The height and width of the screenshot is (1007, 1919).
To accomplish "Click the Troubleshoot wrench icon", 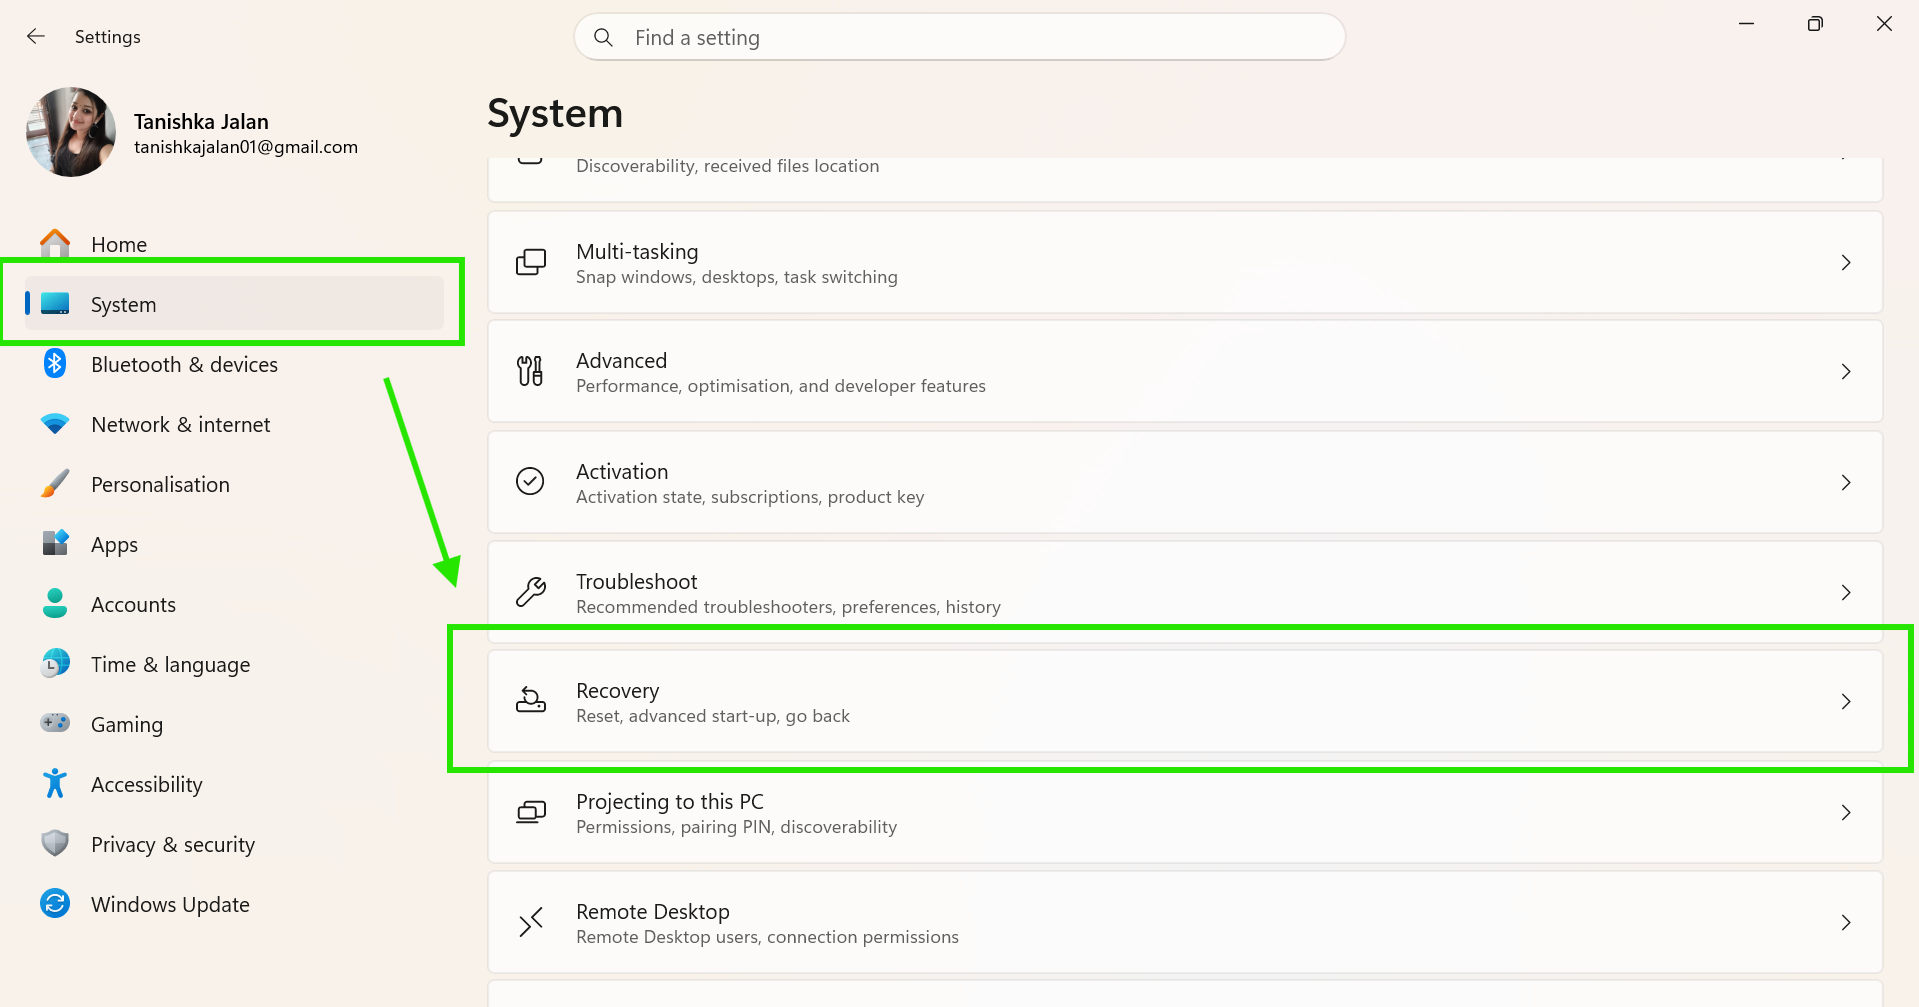I will [x=531, y=592].
